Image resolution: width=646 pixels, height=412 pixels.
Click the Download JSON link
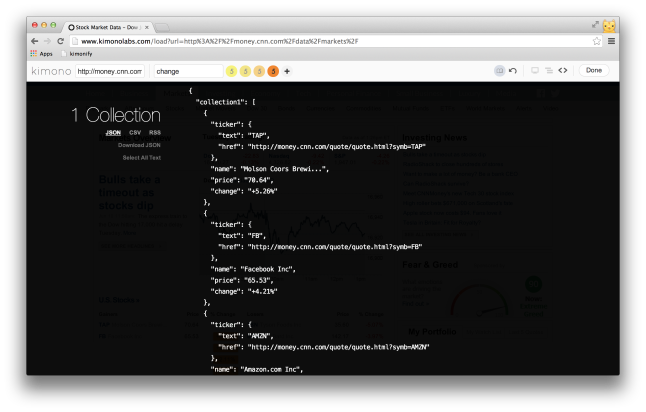coord(139,145)
